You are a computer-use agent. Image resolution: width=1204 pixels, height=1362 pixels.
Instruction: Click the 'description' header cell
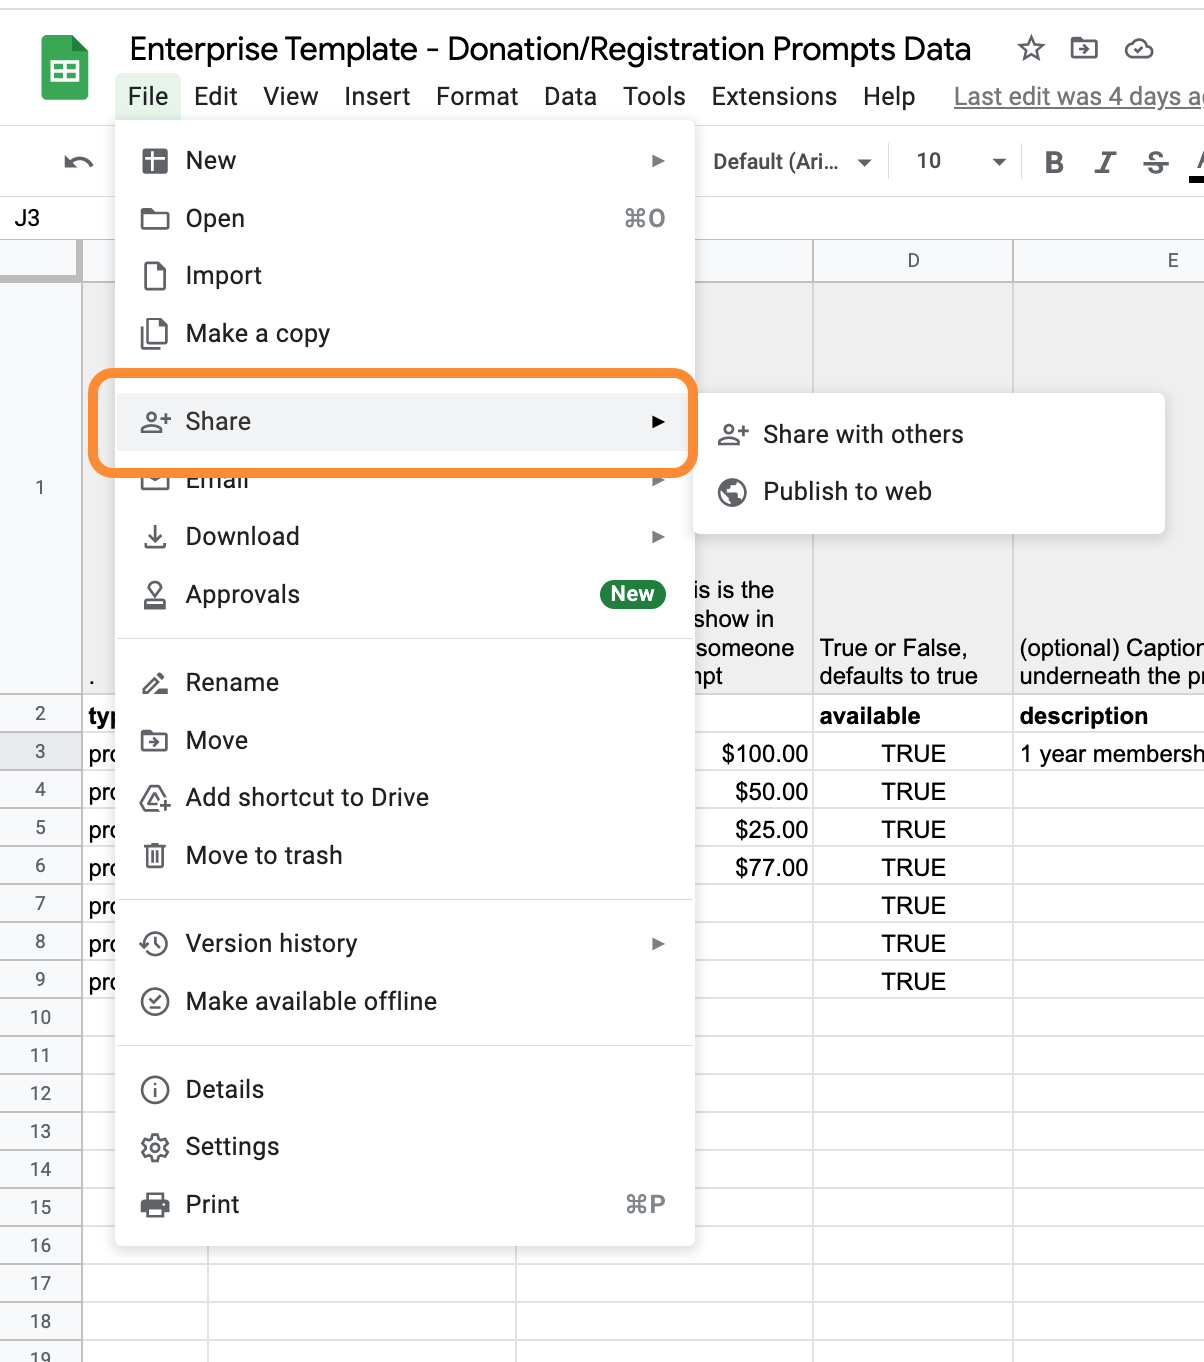point(1108,715)
